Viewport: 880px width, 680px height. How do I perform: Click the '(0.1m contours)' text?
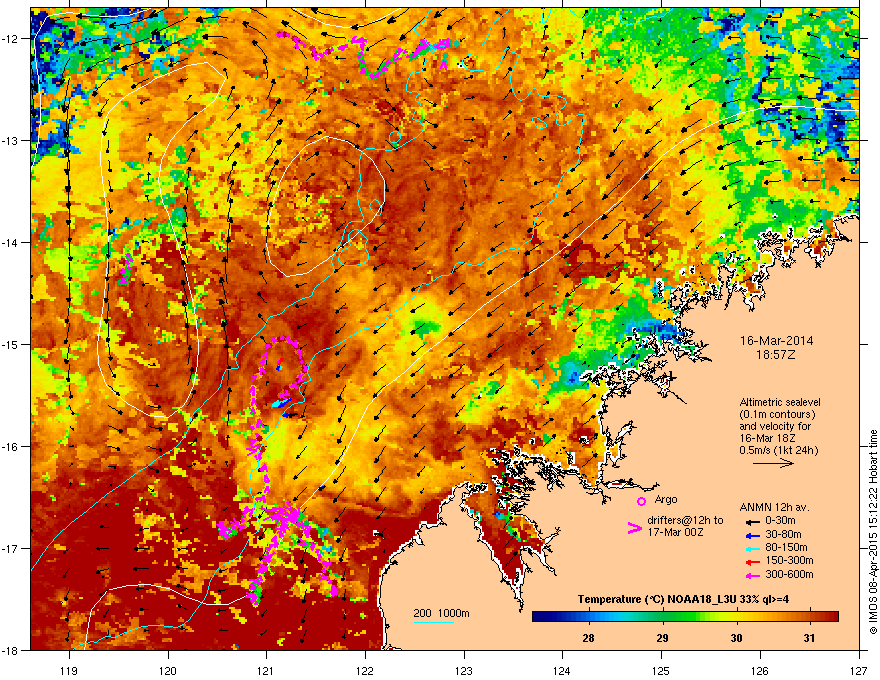coord(777,414)
